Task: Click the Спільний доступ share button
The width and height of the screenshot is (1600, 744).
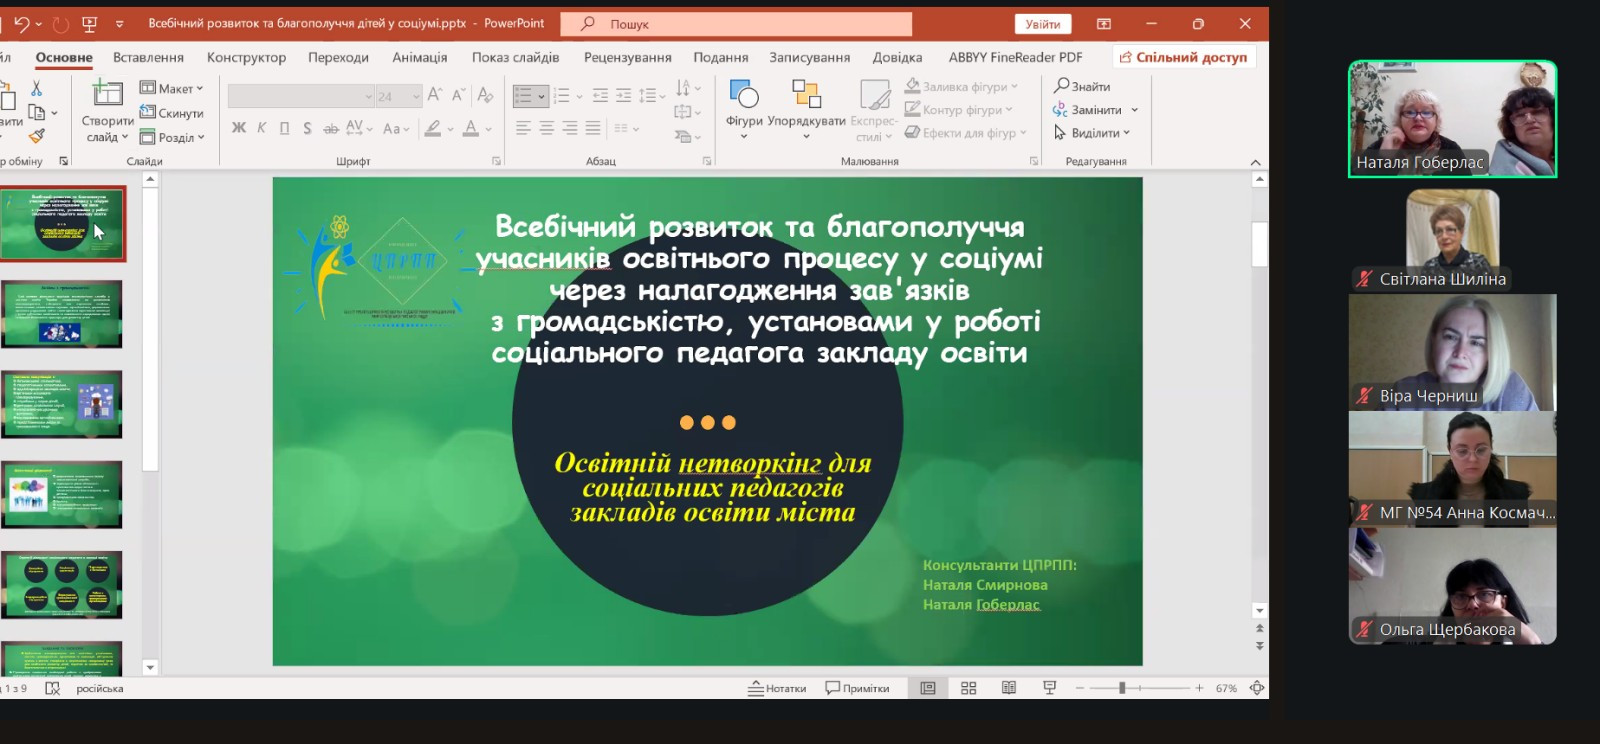Action: coord(1183,57)
